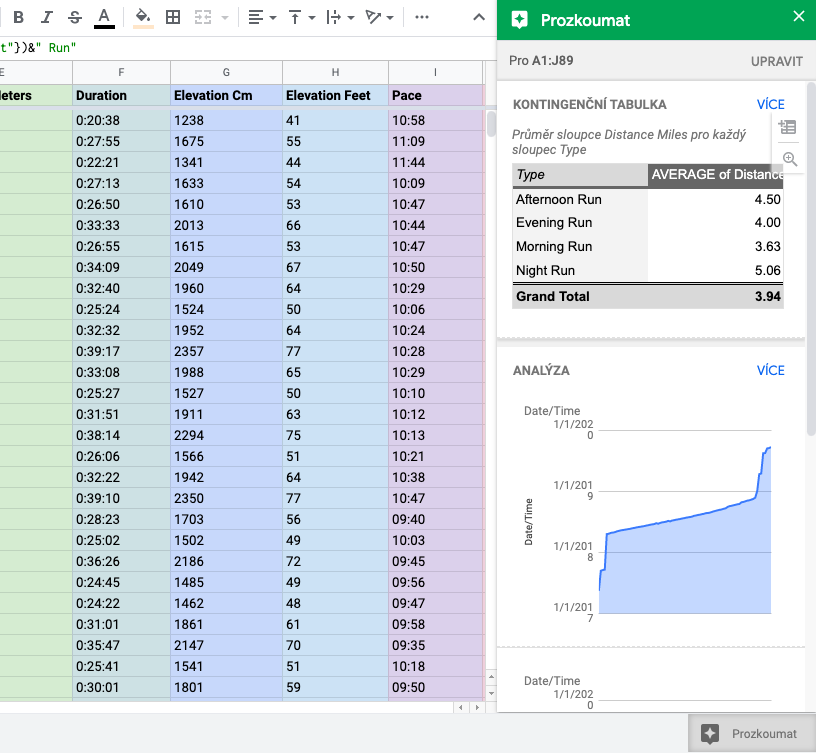The image size is (816, 753).
Task: Open text rotation dropdown
Action: click(x=379, y=17)
